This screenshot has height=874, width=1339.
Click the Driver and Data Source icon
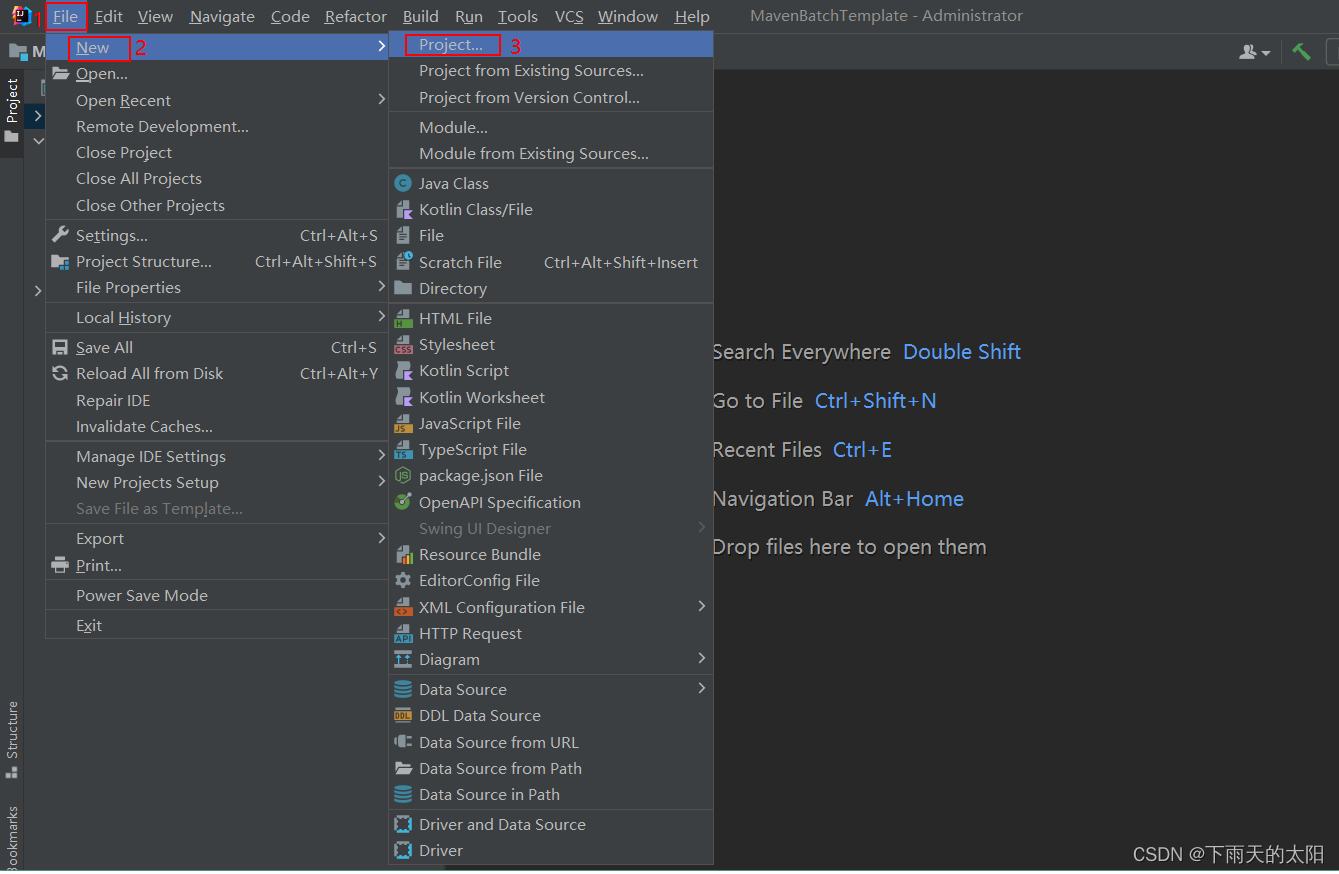pos(403,824)
